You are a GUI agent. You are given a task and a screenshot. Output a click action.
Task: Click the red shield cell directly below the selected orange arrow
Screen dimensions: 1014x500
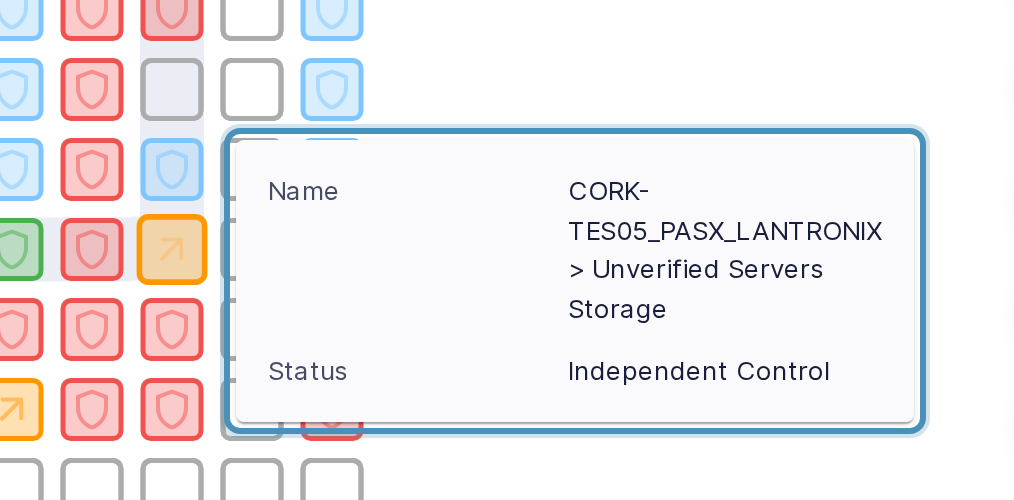172,329
